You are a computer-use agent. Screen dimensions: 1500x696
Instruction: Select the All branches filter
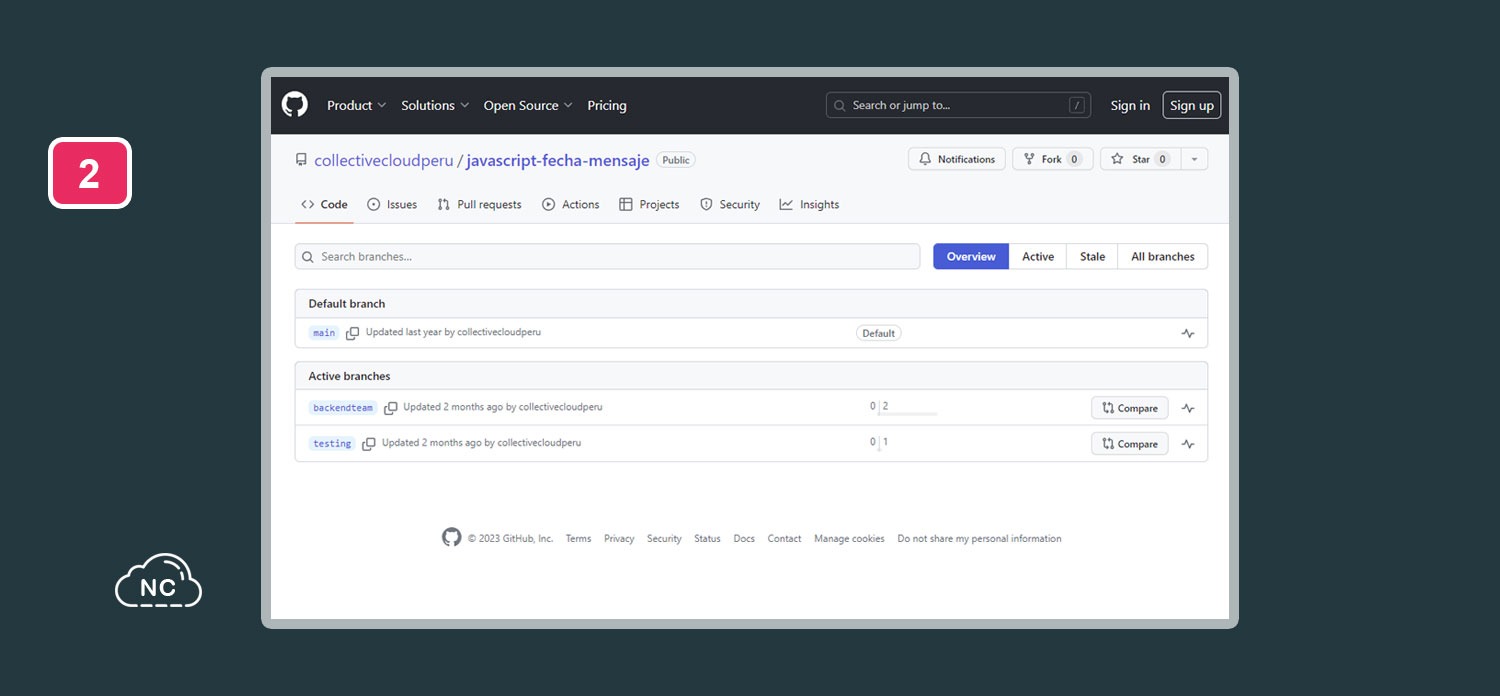coord(1163,257)
